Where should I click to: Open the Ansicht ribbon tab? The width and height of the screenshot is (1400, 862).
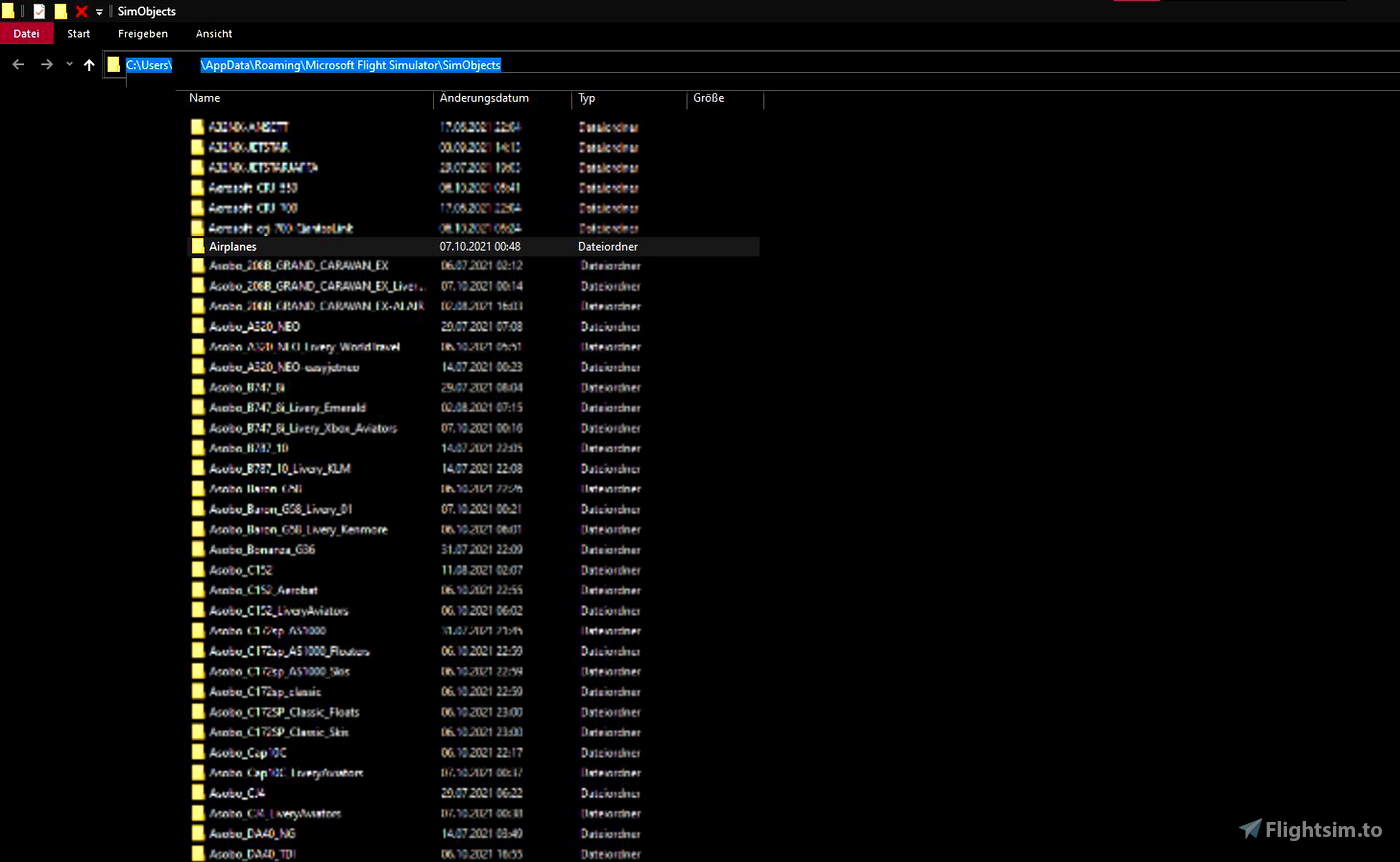tap(214, 34)
